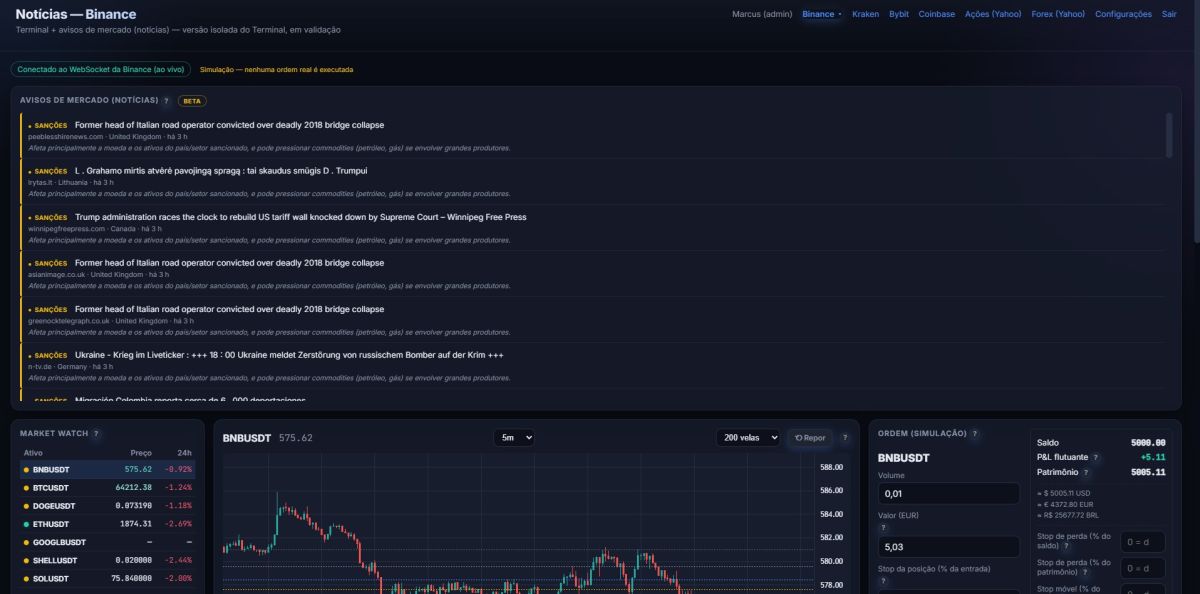Select GOOGLBUSDT row in Market Watch
The height and width of the screenshot is (594, 1200).
[x=108, y=542]
